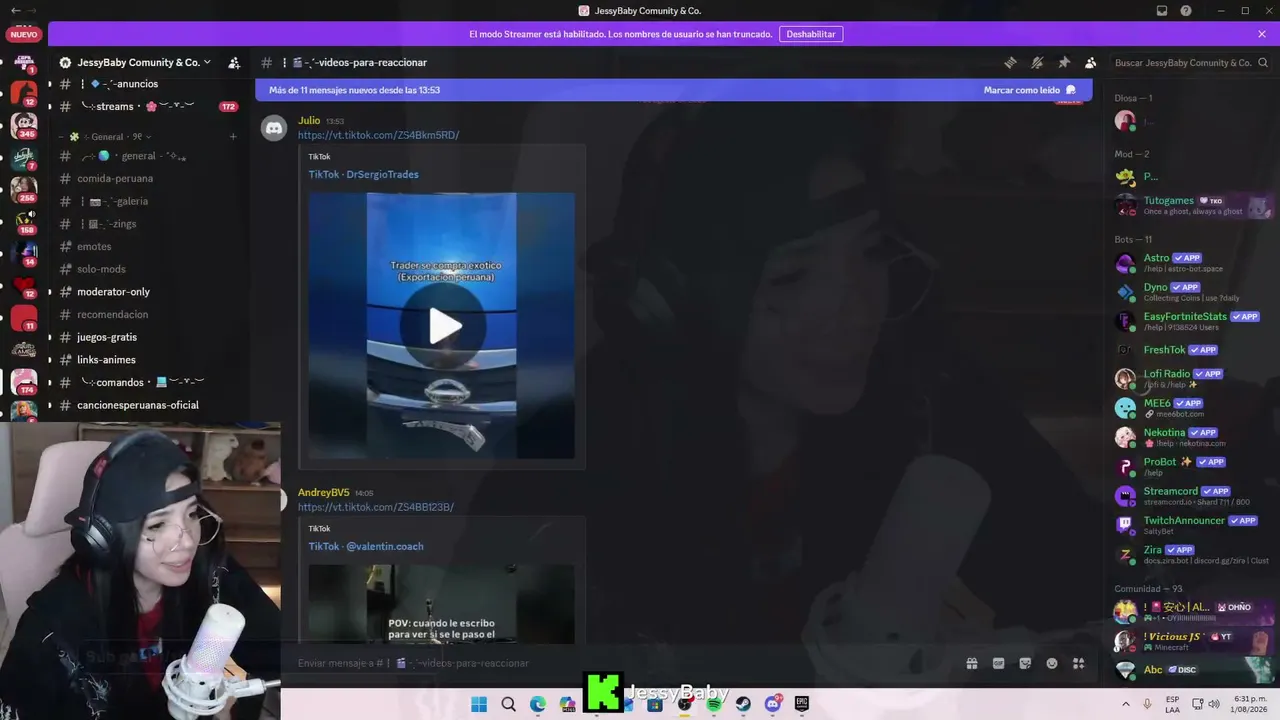Open AndreyBV5's vt.tiktok.com link
The width and height of the screenshot is (1280, 720).
tap(376, 507)
